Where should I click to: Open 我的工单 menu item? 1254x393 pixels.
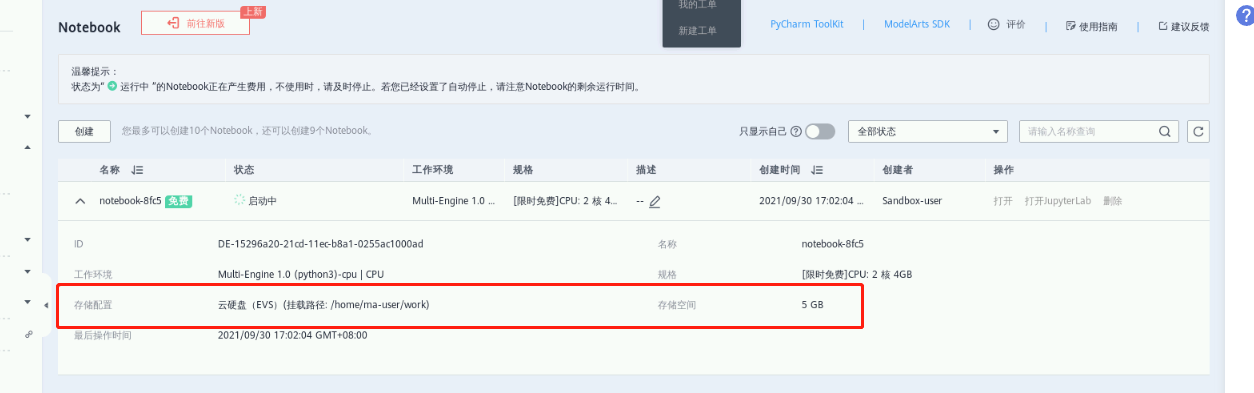(697, 5)
